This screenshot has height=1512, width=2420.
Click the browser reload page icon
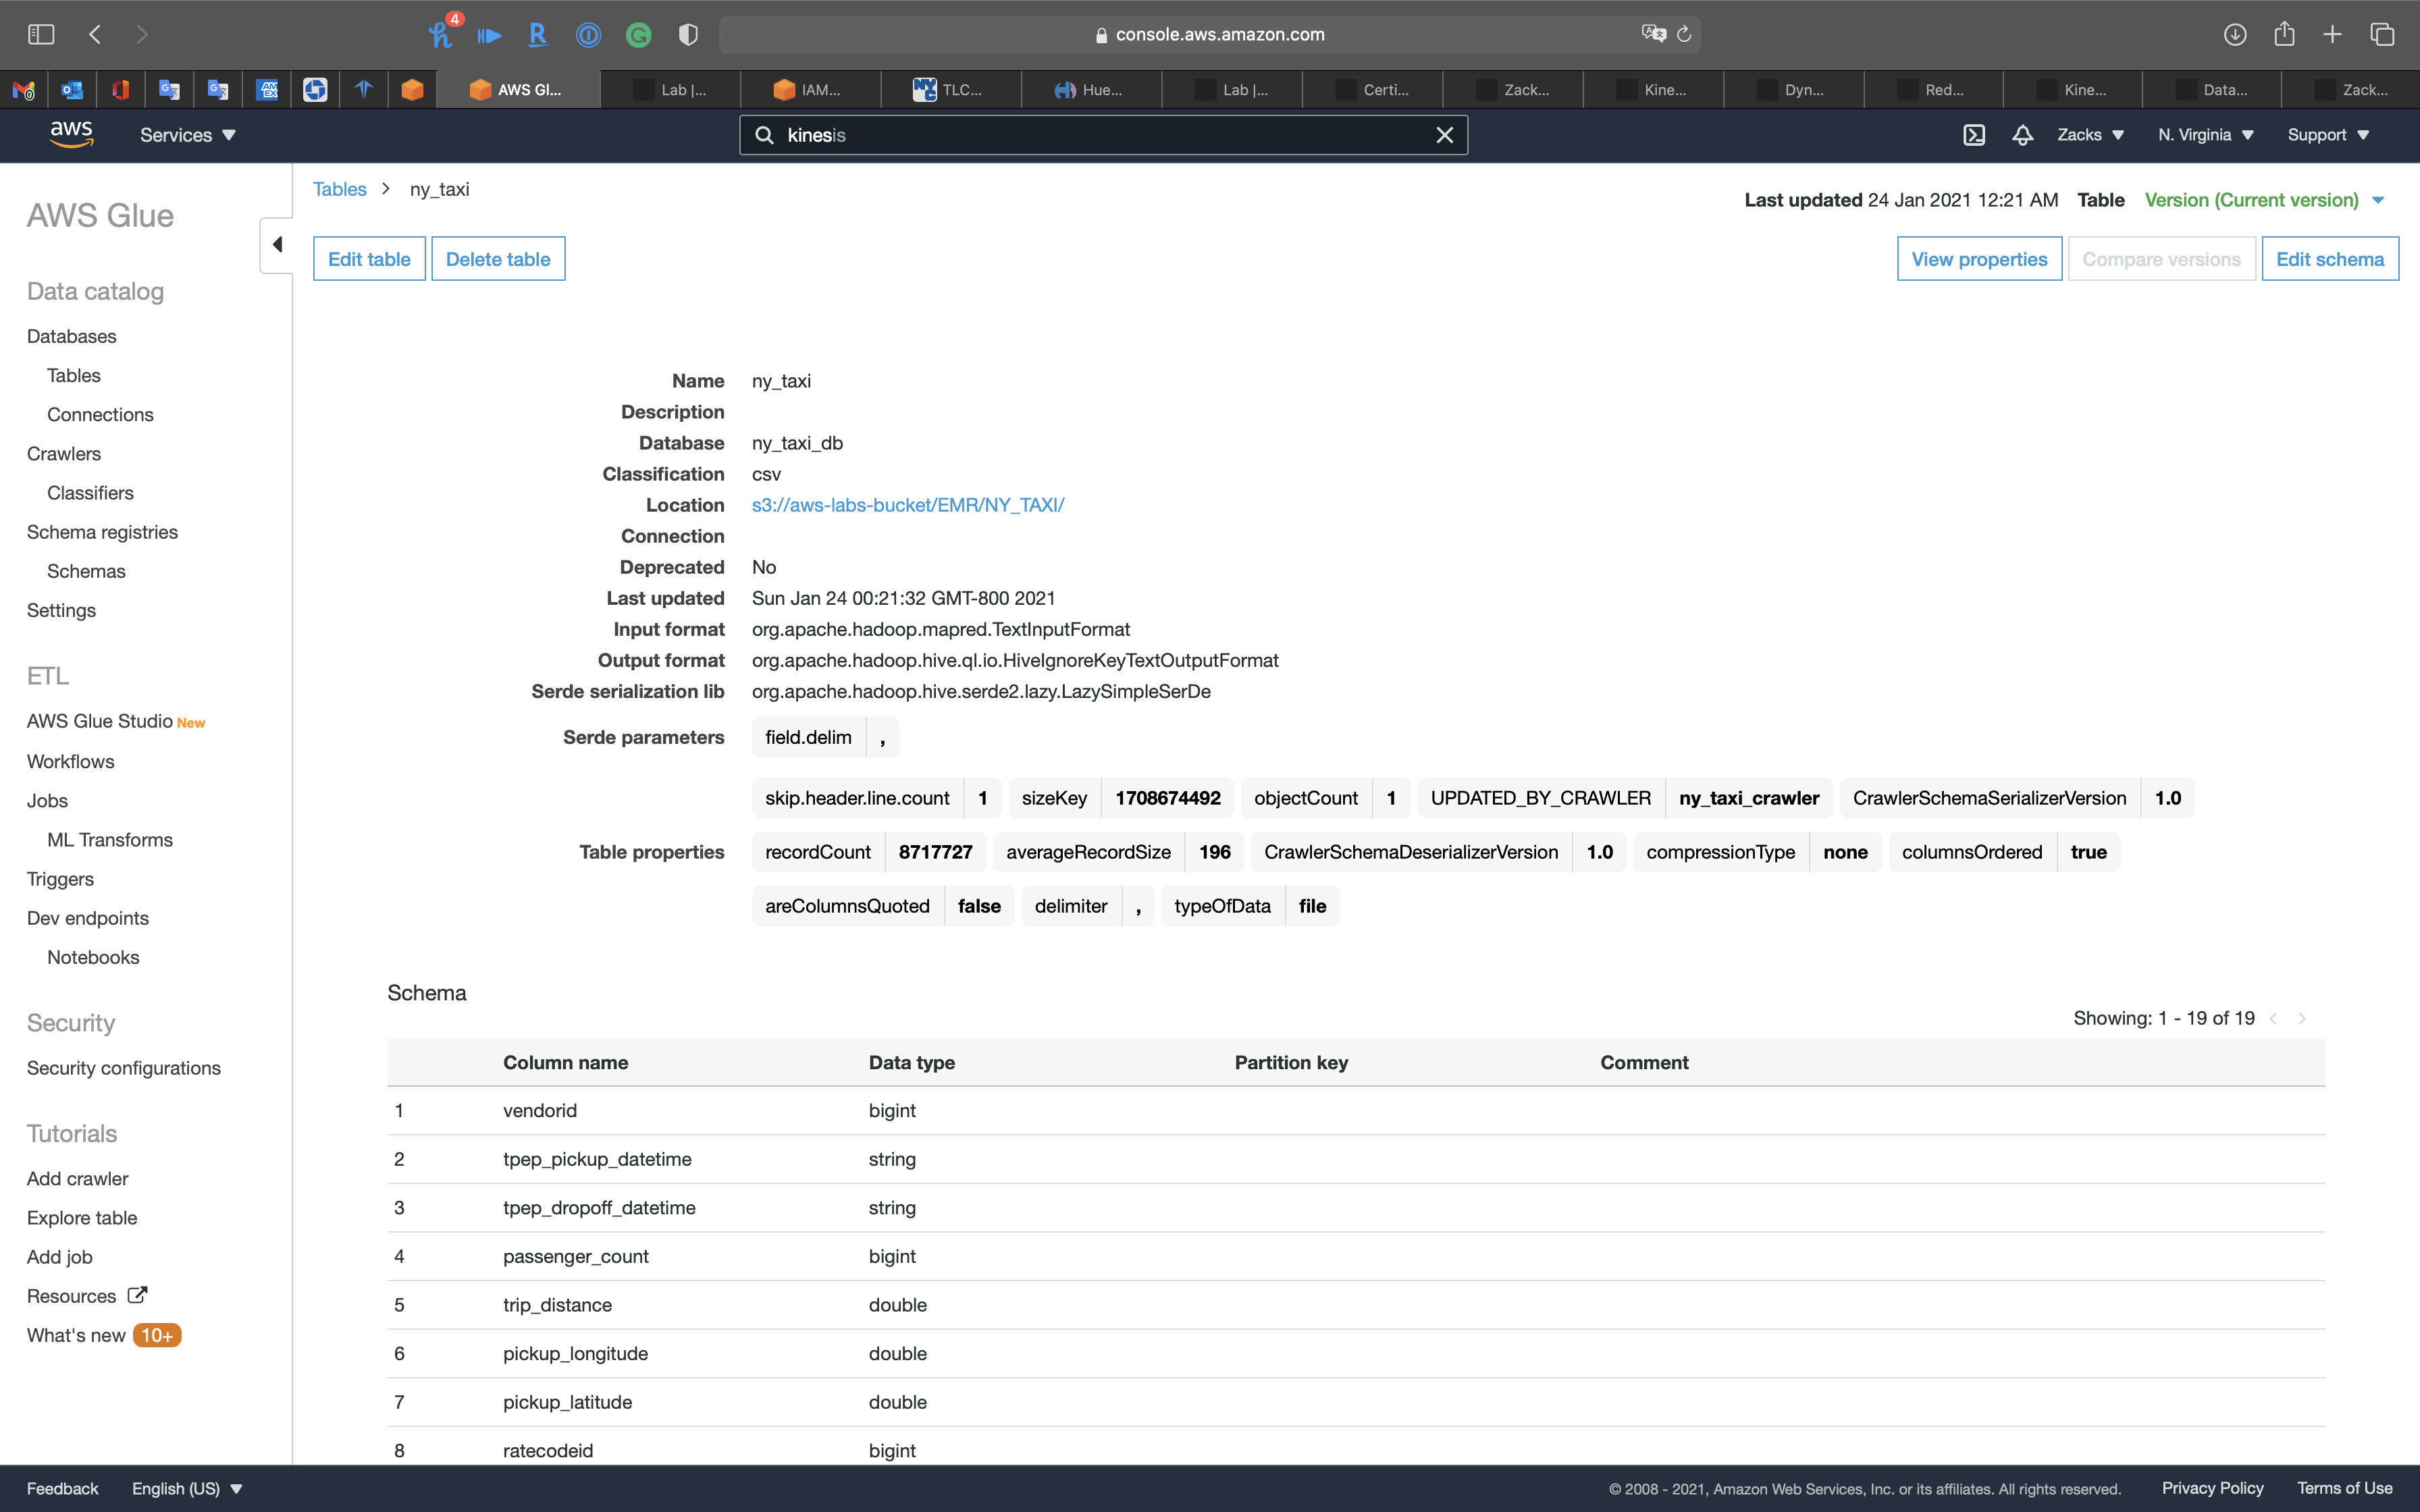[x=1684, y=34]
